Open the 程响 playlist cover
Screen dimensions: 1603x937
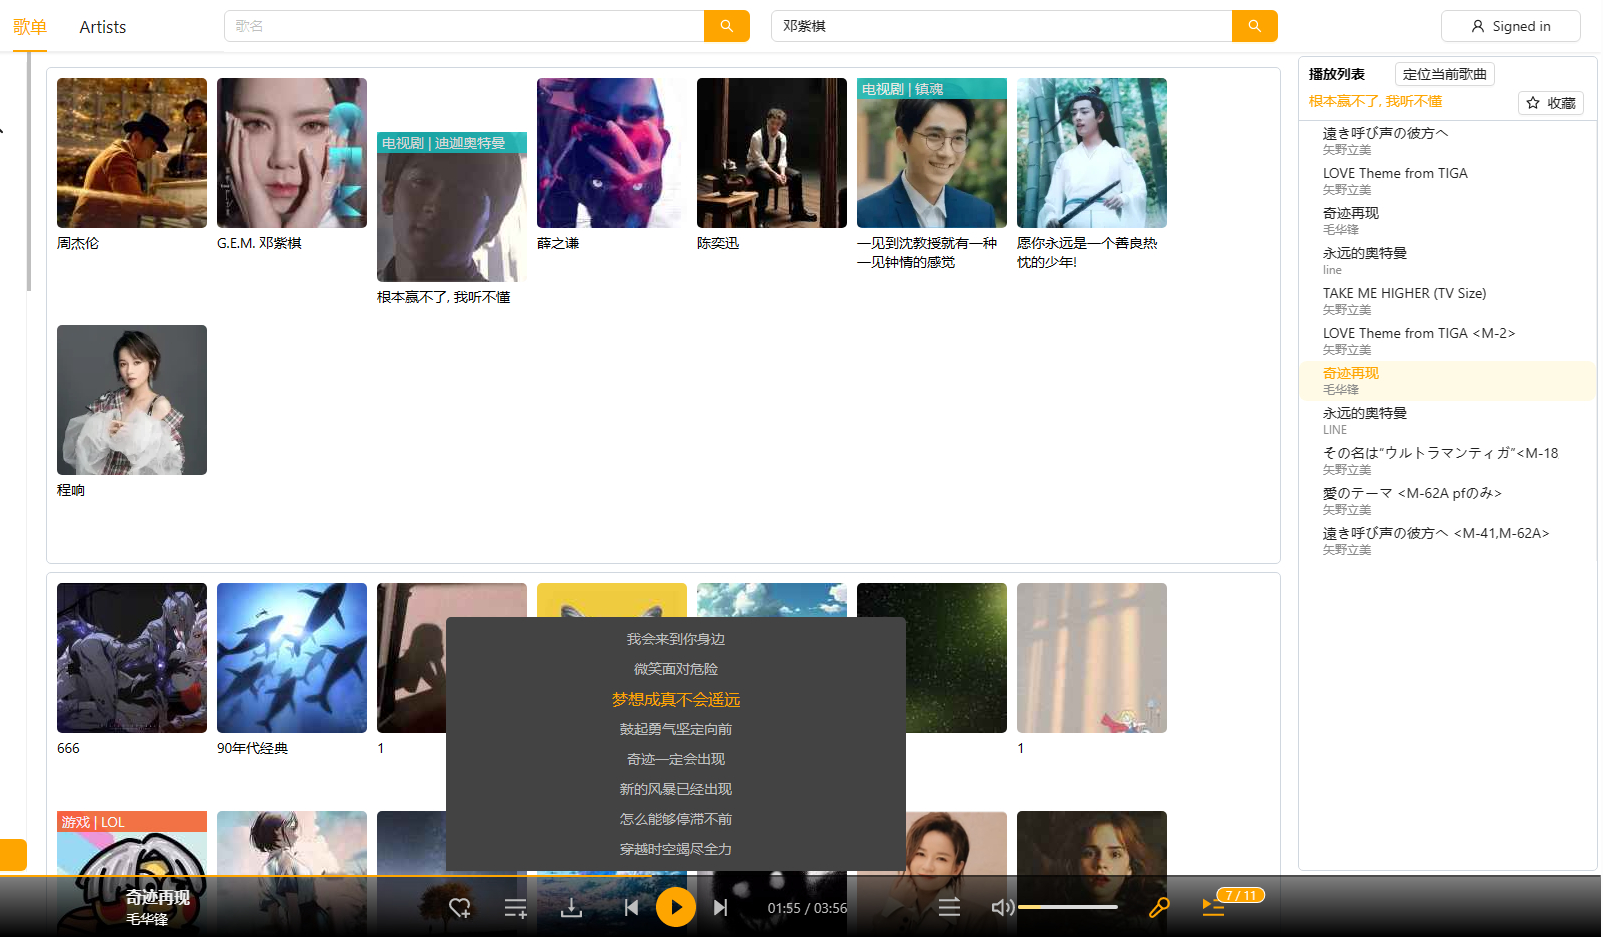tap(132, 400)
